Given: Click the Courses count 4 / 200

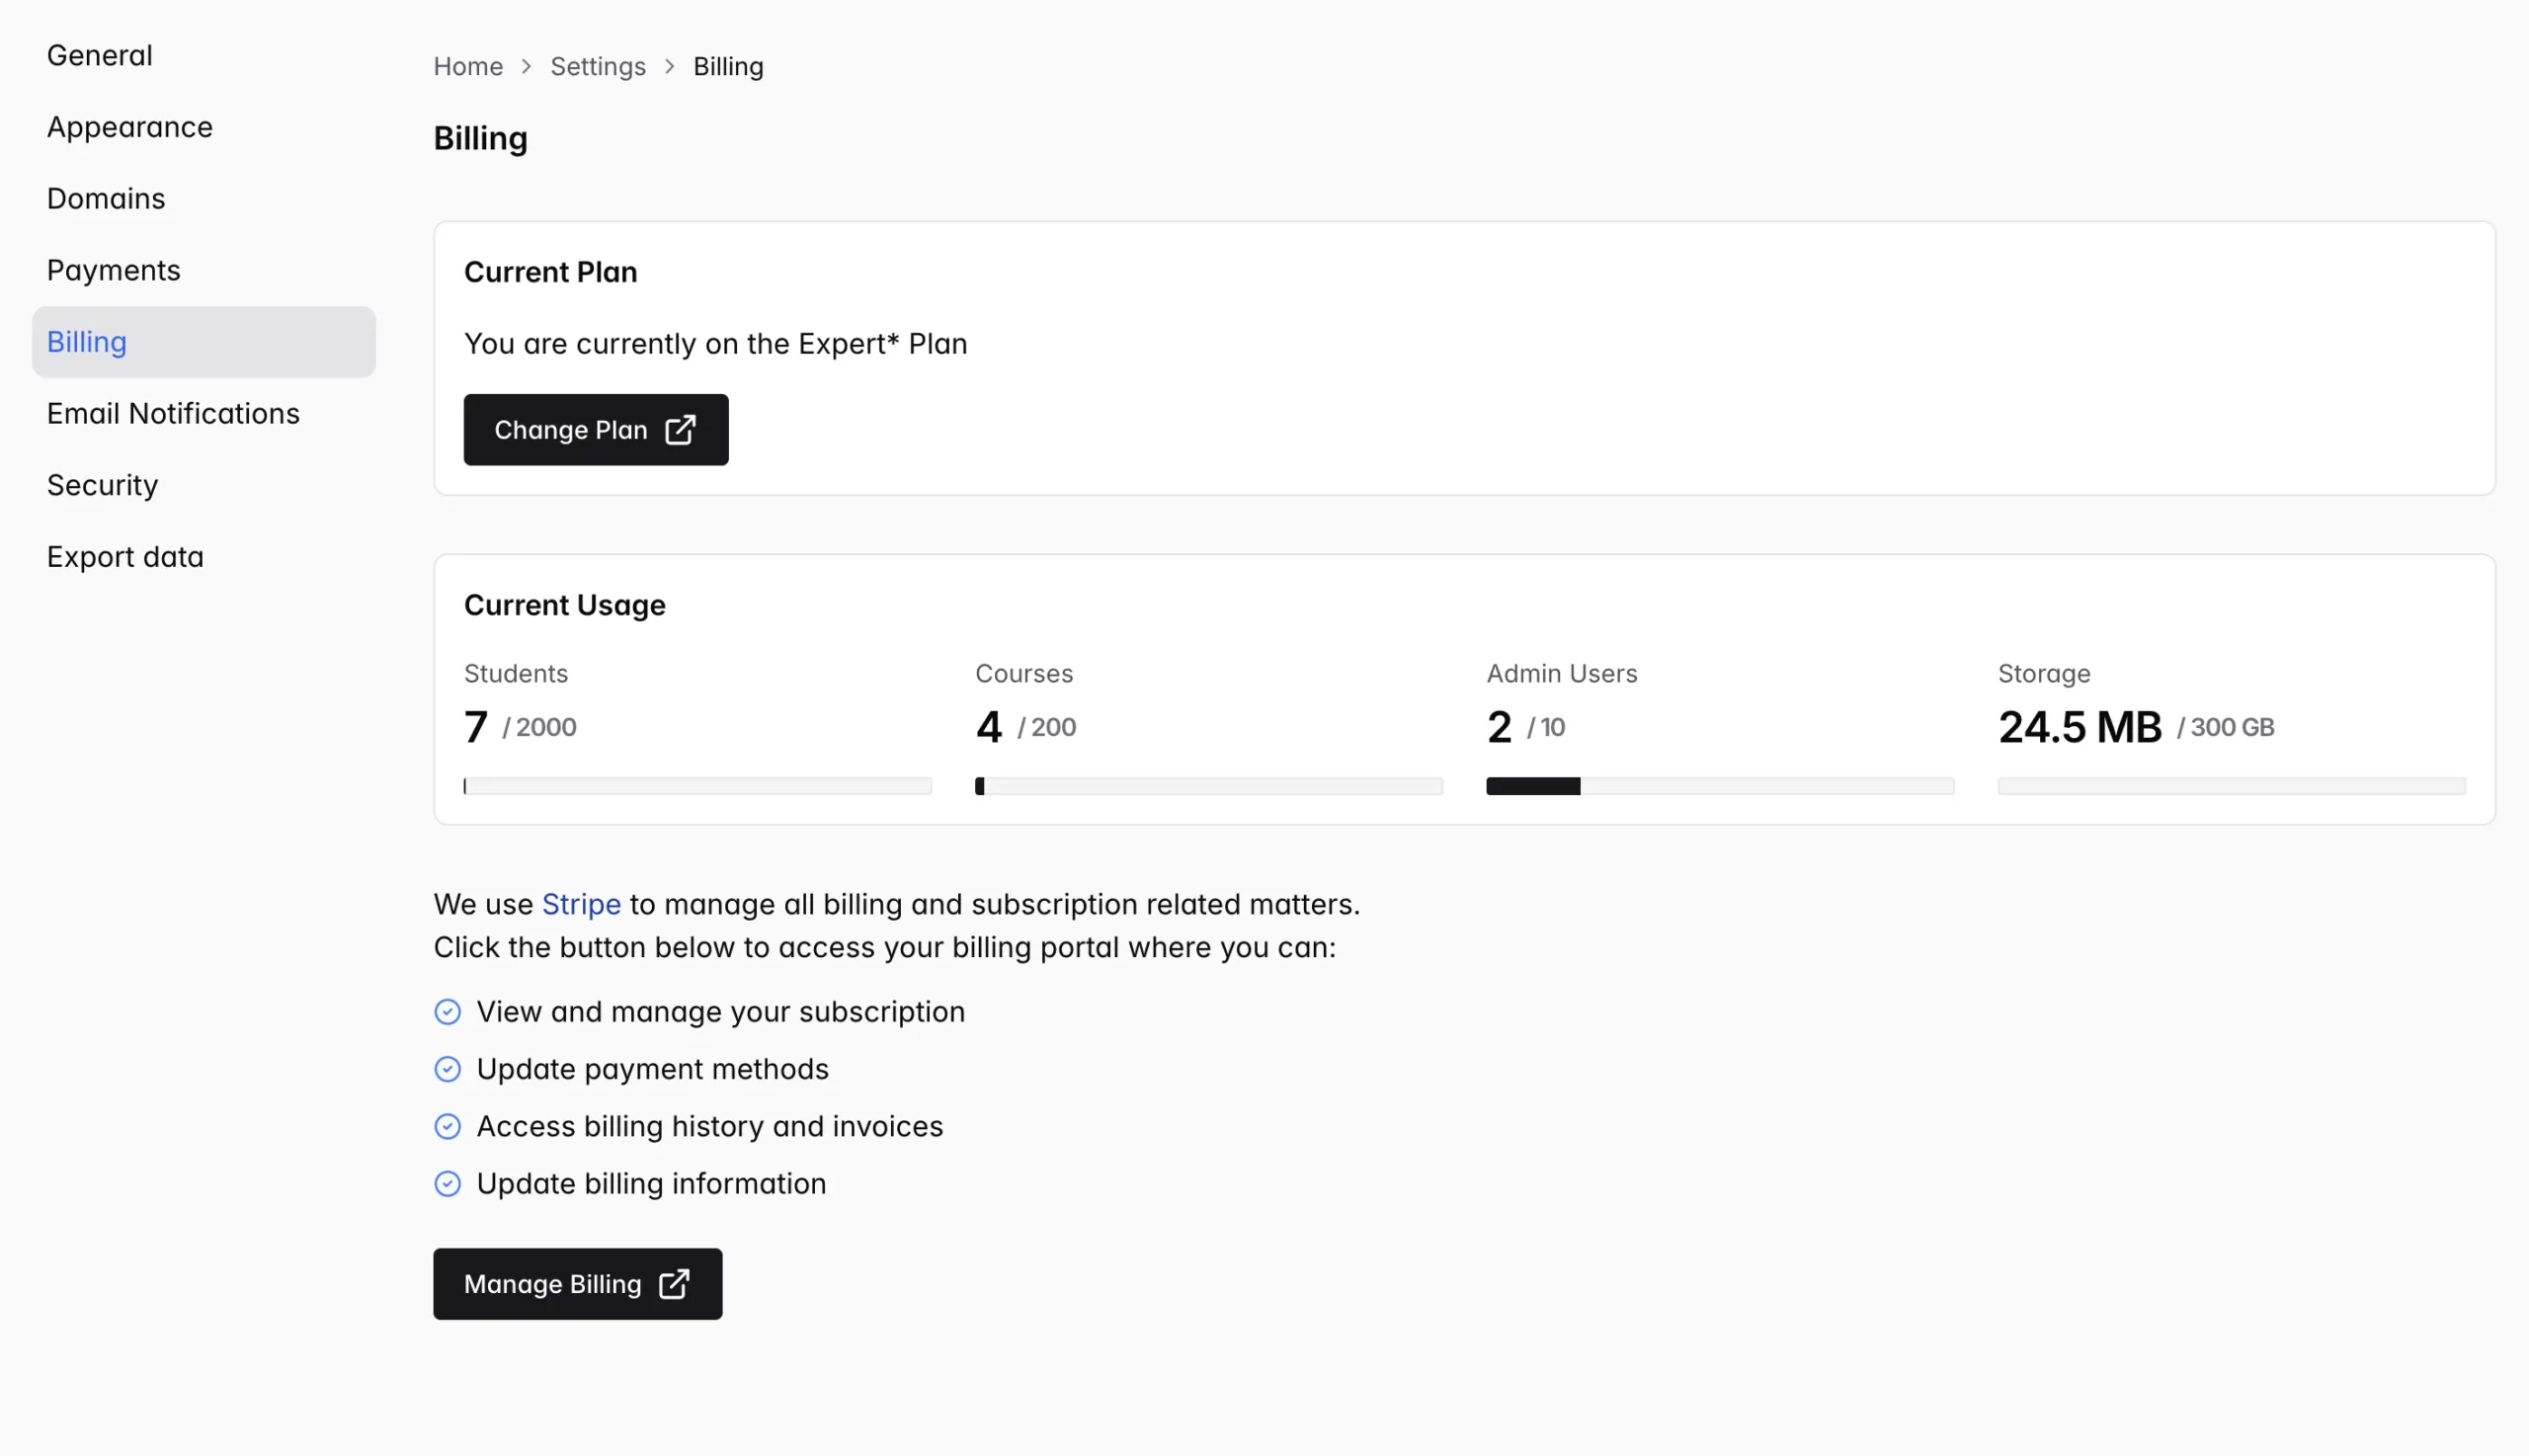Looking at the screenshot, I should tap(1026, 727).
